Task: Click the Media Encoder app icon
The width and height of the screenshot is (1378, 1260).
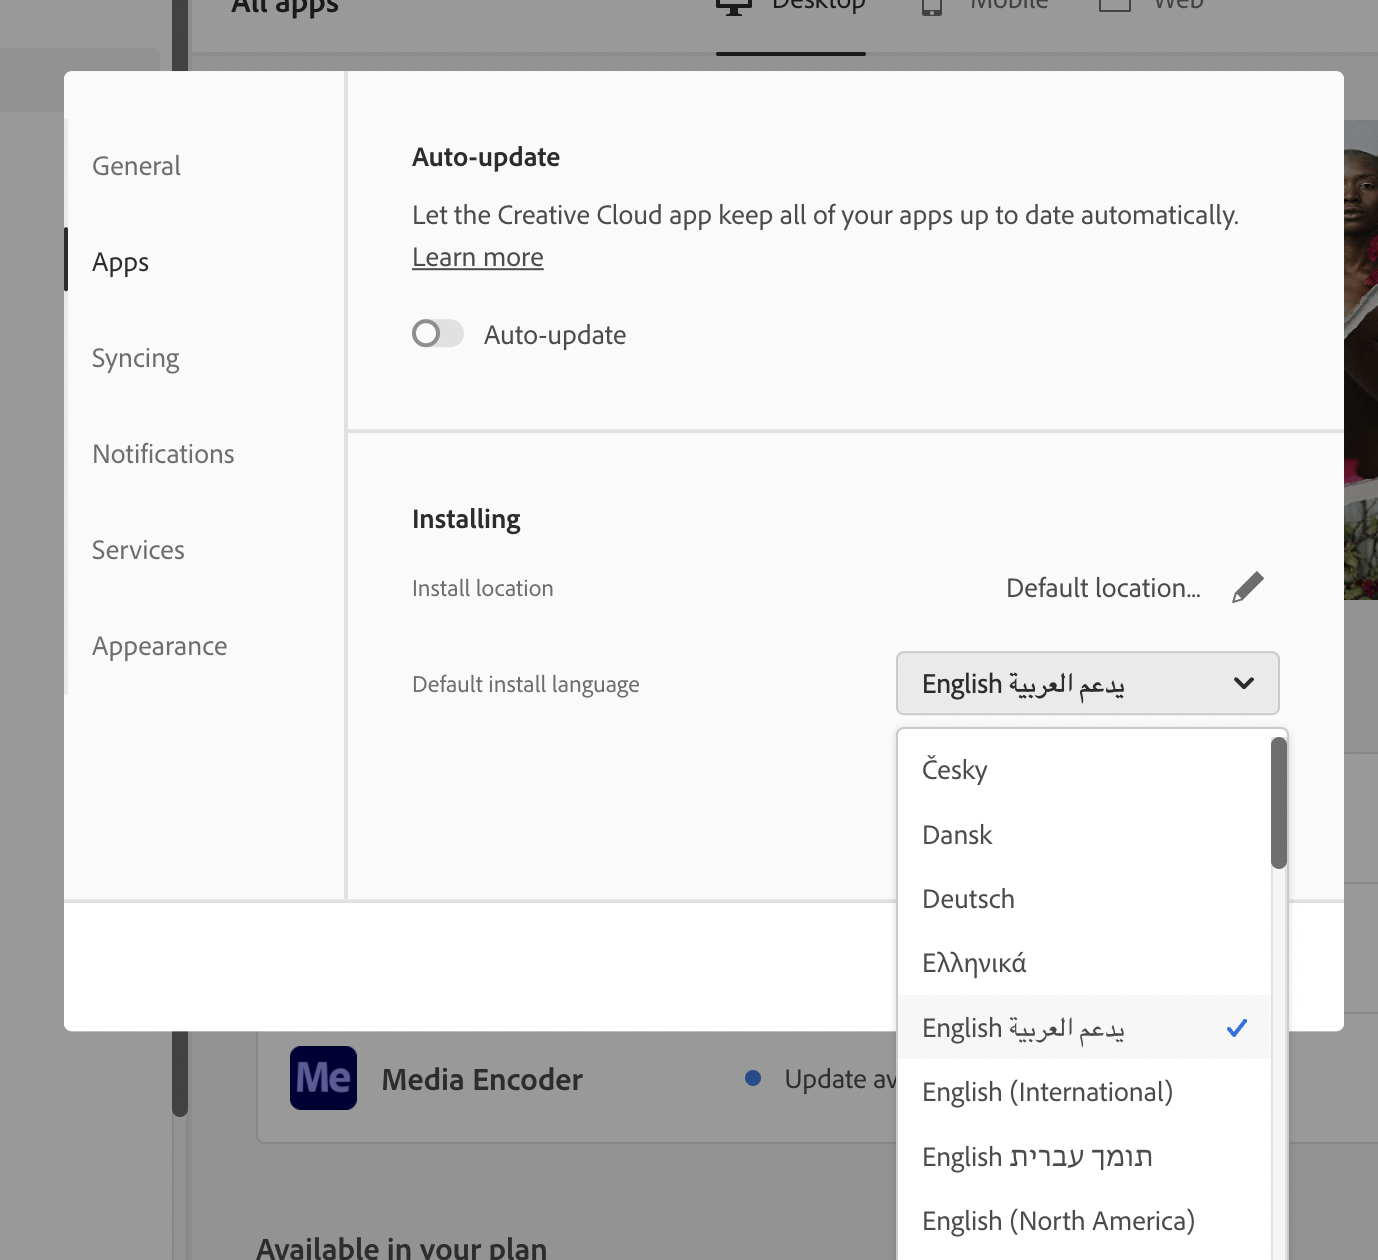Action: [323, 1078]
